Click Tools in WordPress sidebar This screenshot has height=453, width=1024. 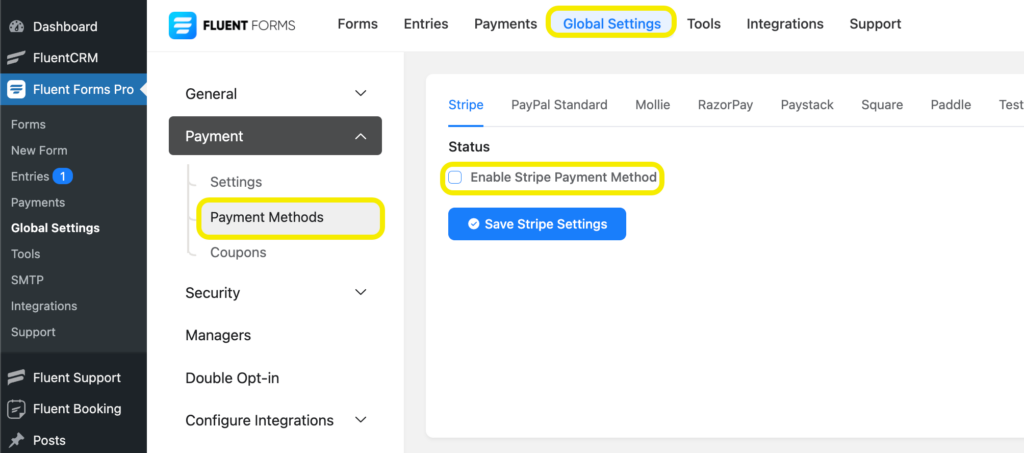point(25,254)
